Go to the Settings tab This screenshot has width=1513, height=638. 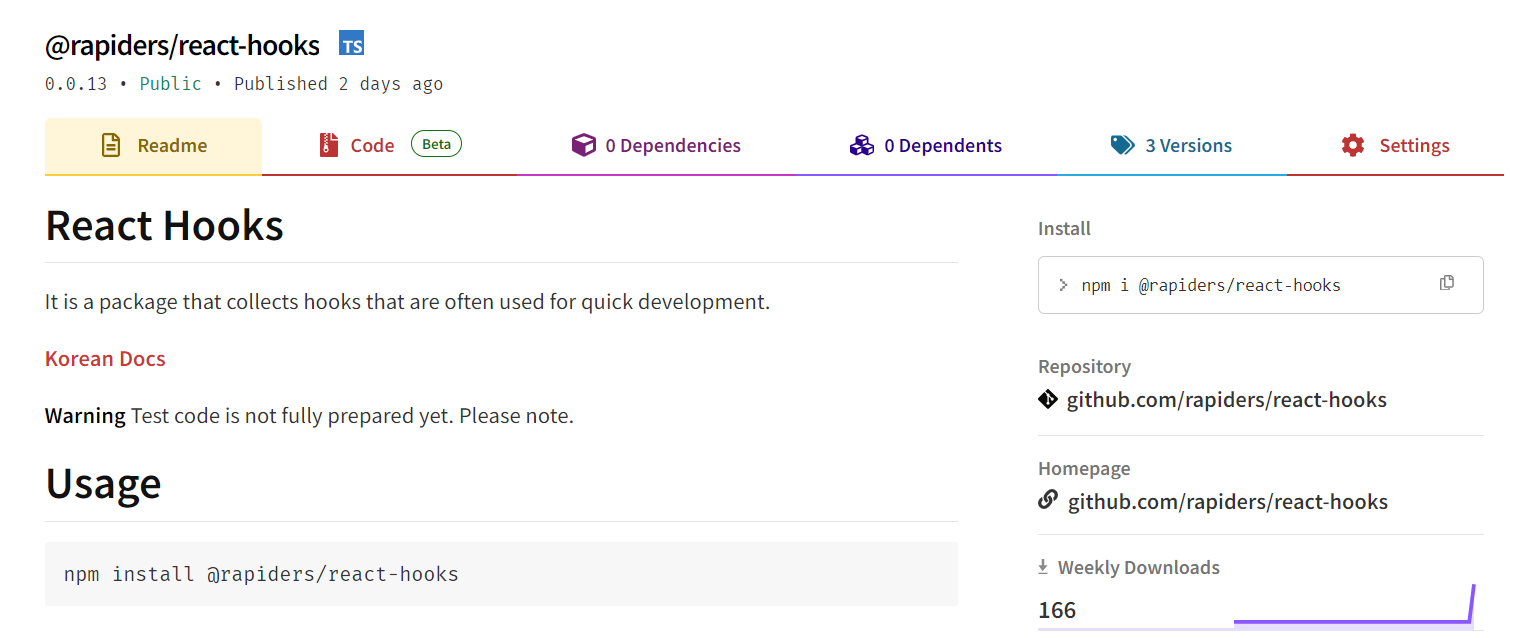click(1395, 146)
